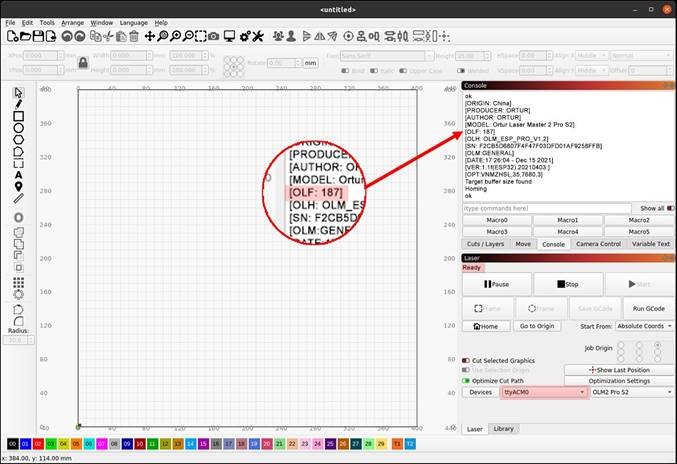Image resolution: width=677 pixels, height=464 pixels.
Task: Click the Radius spinner arrows
Action: 31,340
